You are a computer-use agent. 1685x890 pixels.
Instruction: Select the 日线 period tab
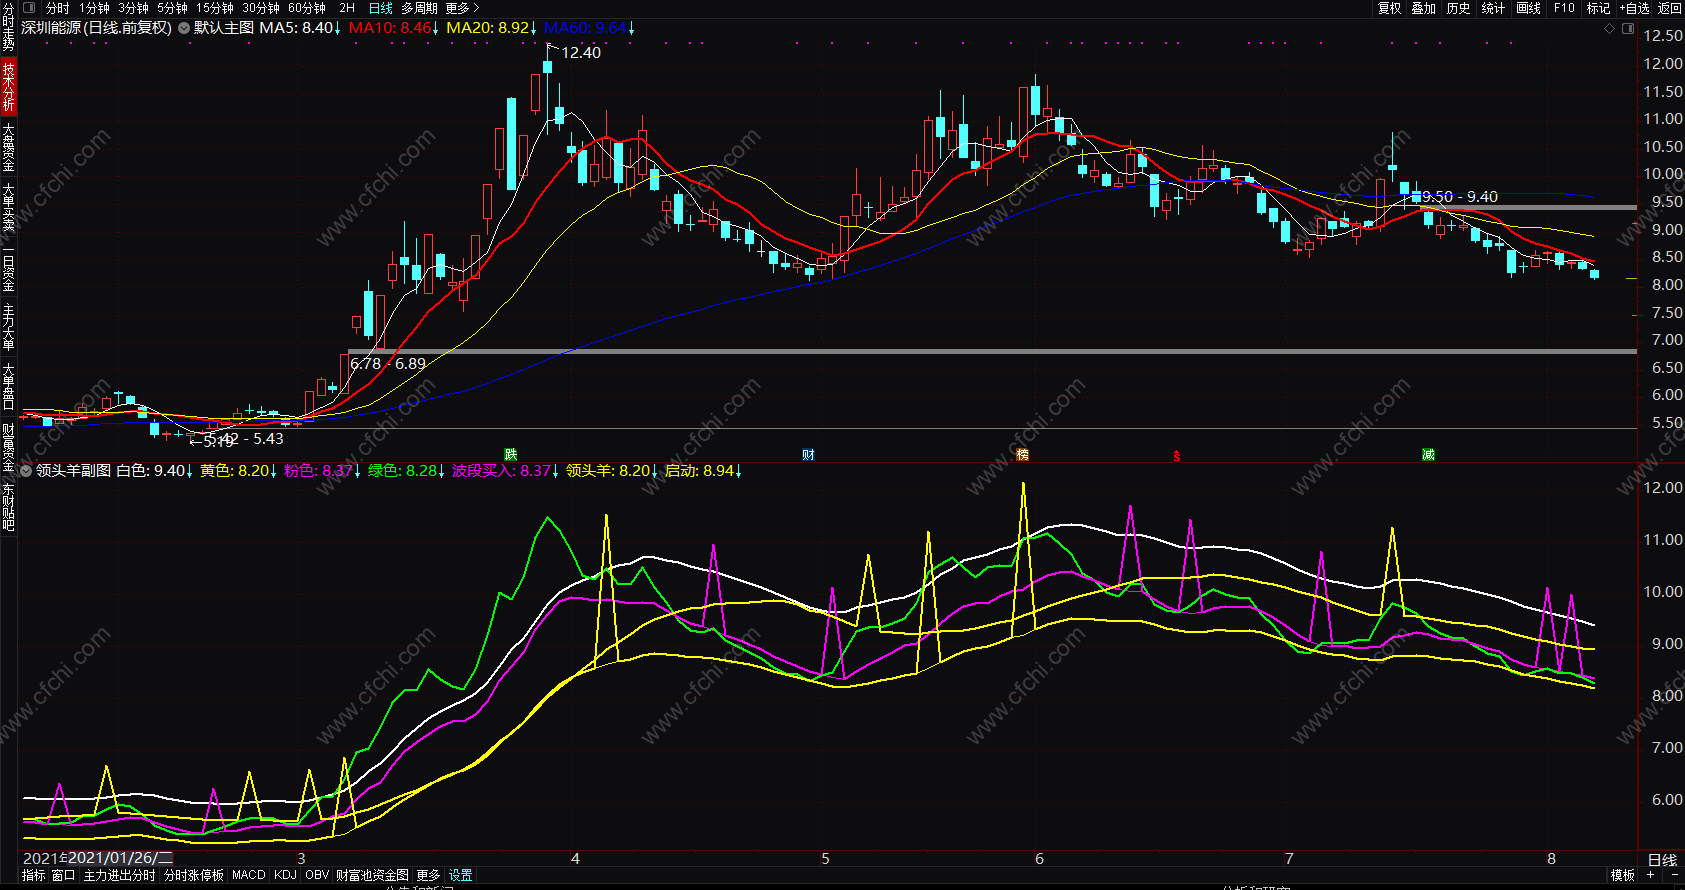click(381, 8)
